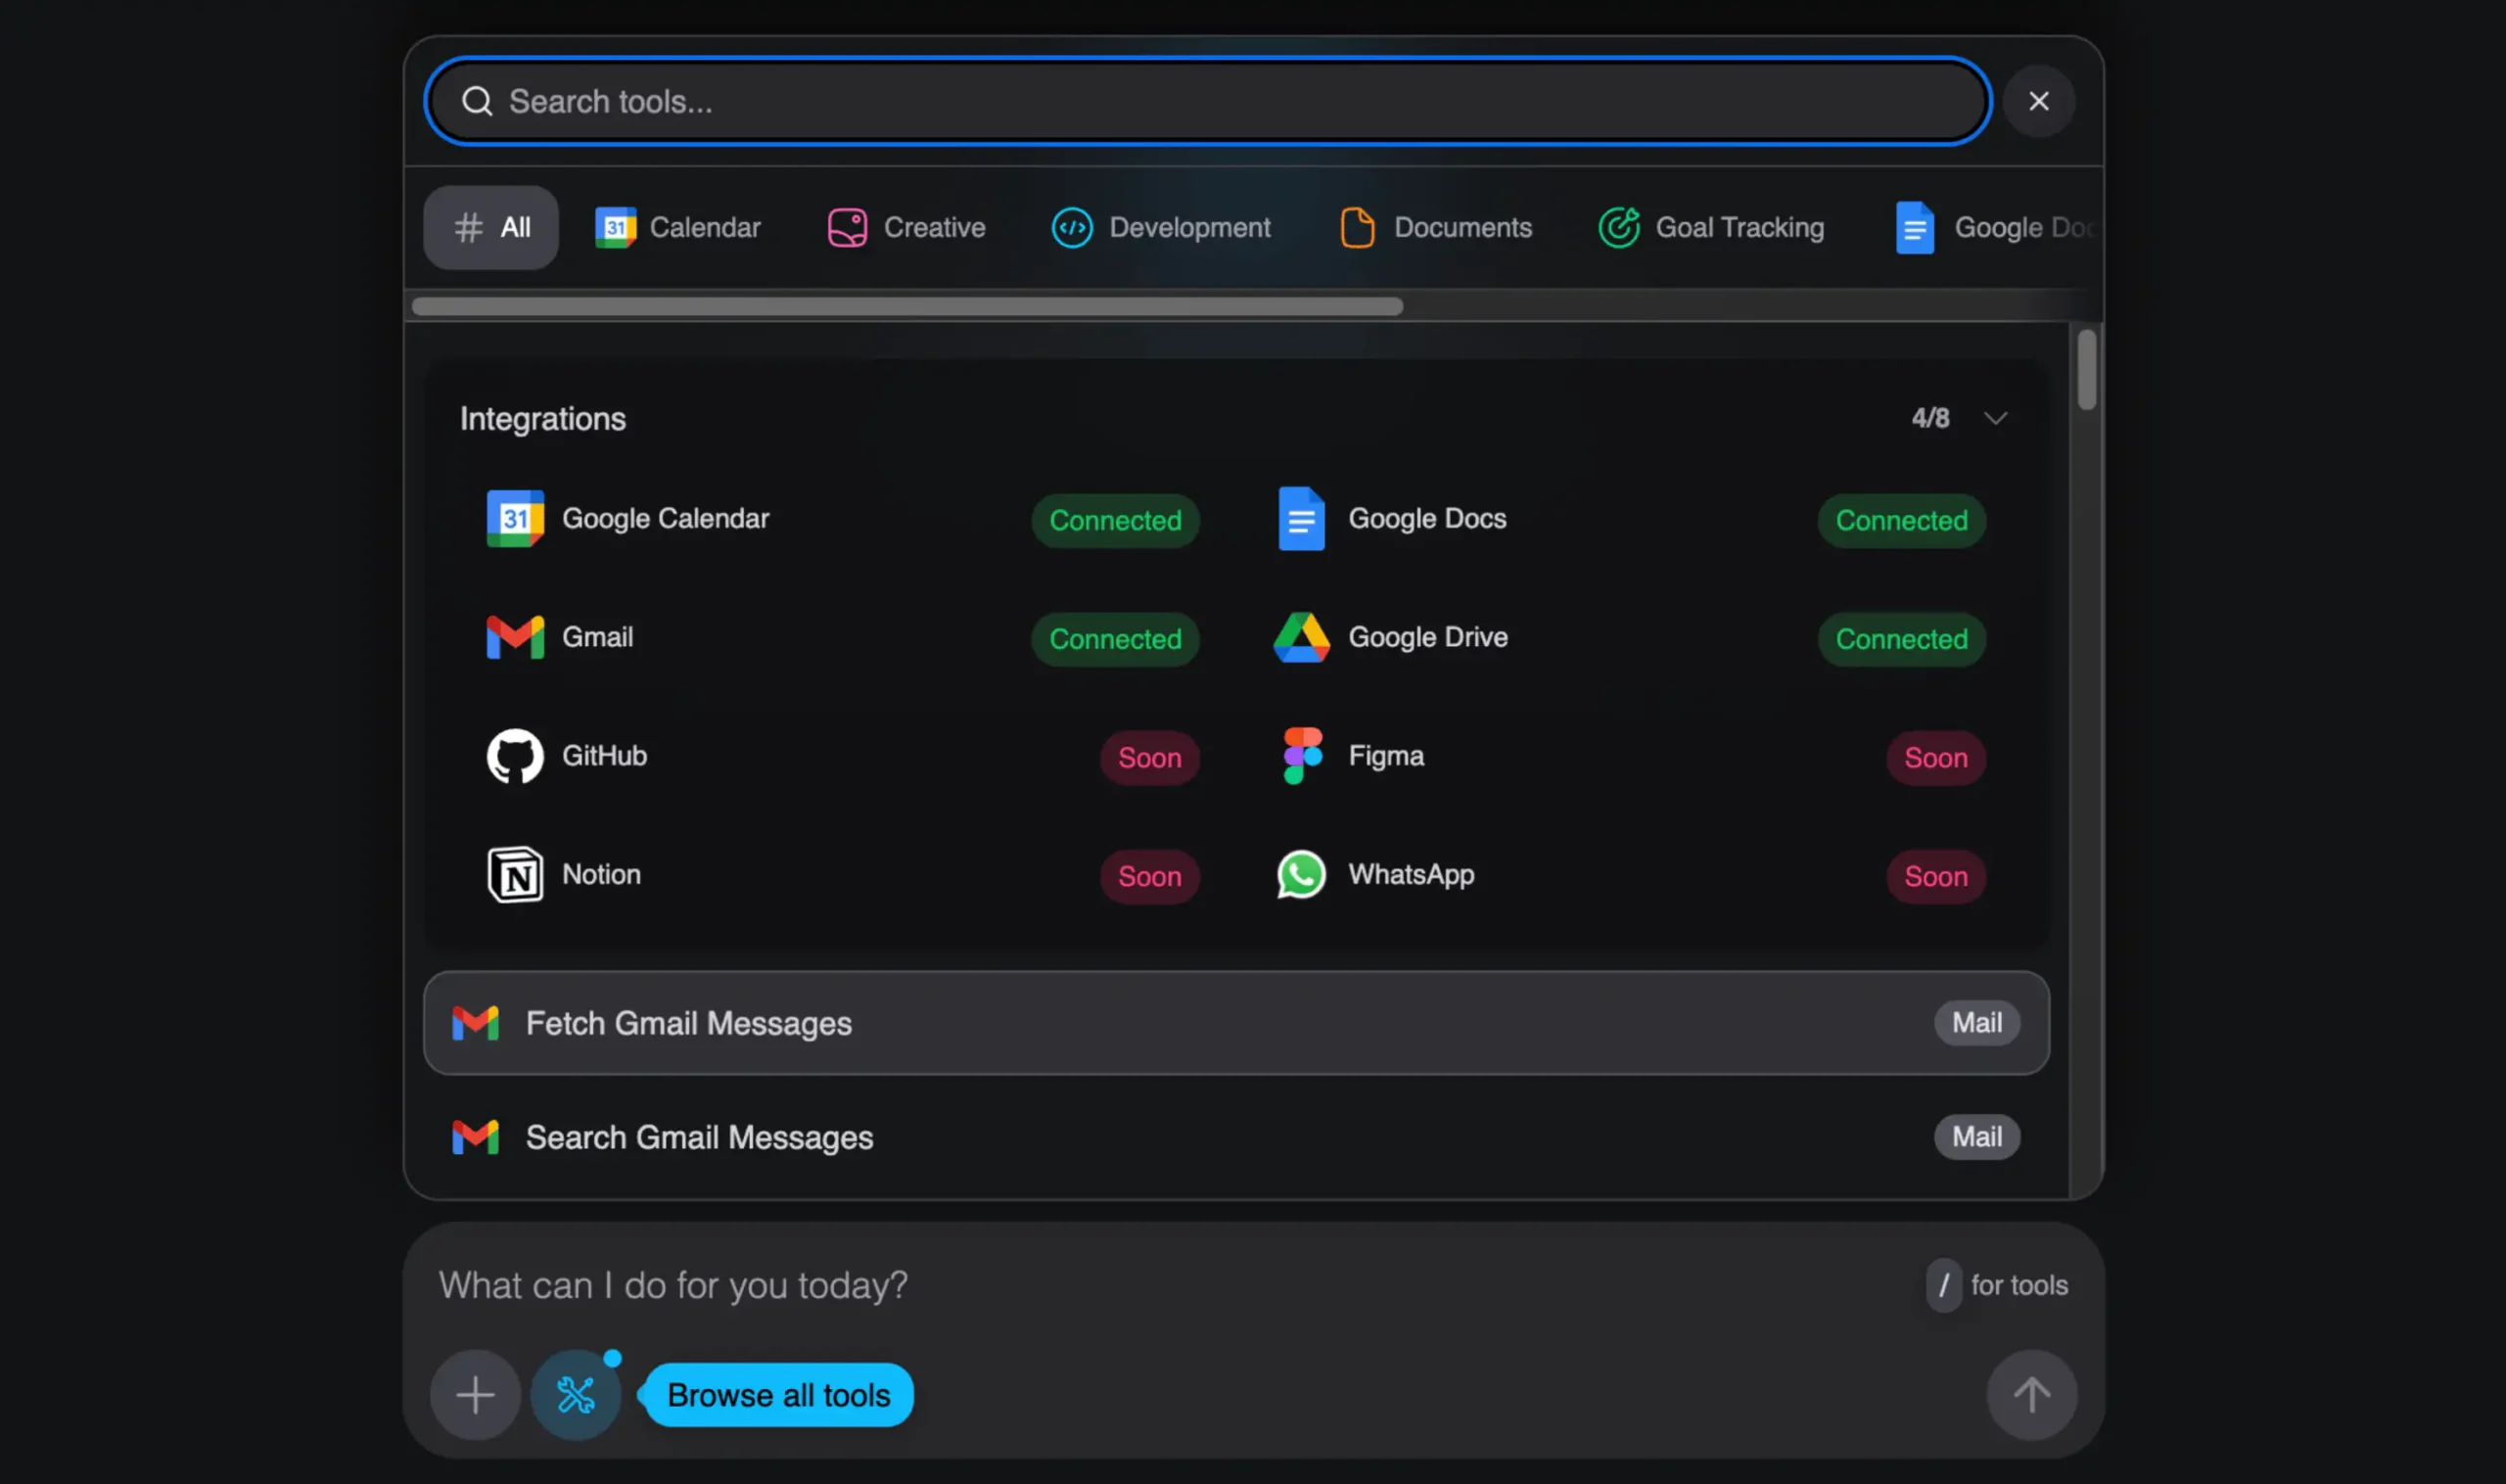The image size is (2506, 1484).
Task: Click the Browse all tools tooltip
Action: pyautogui.click(x=778, y=1395)
